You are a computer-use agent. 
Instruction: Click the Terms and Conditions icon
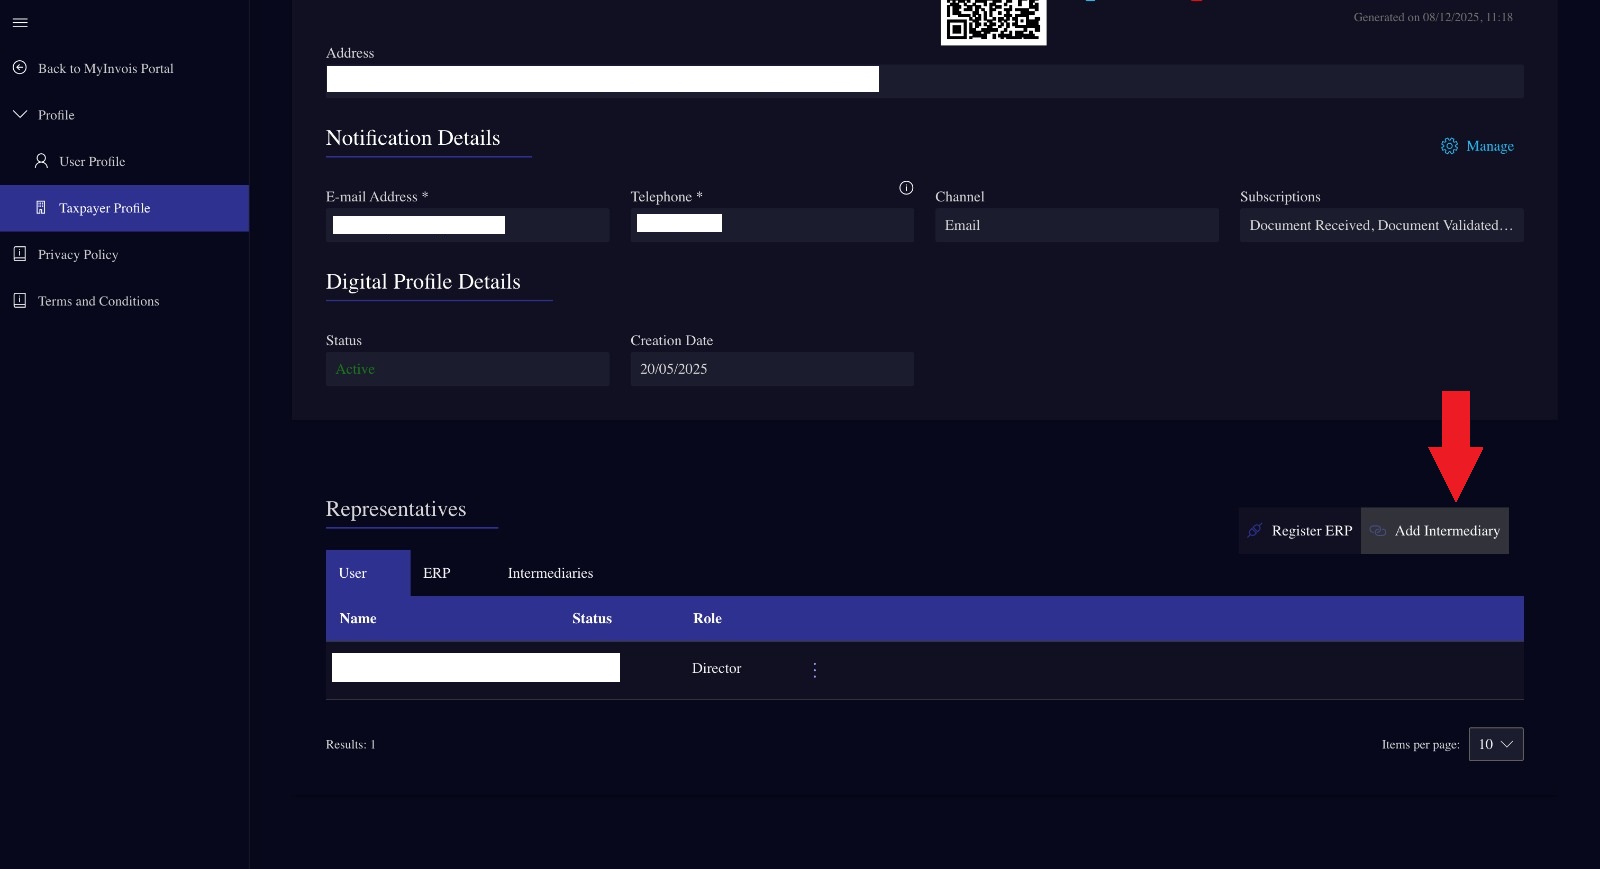(x=20, y=301)
